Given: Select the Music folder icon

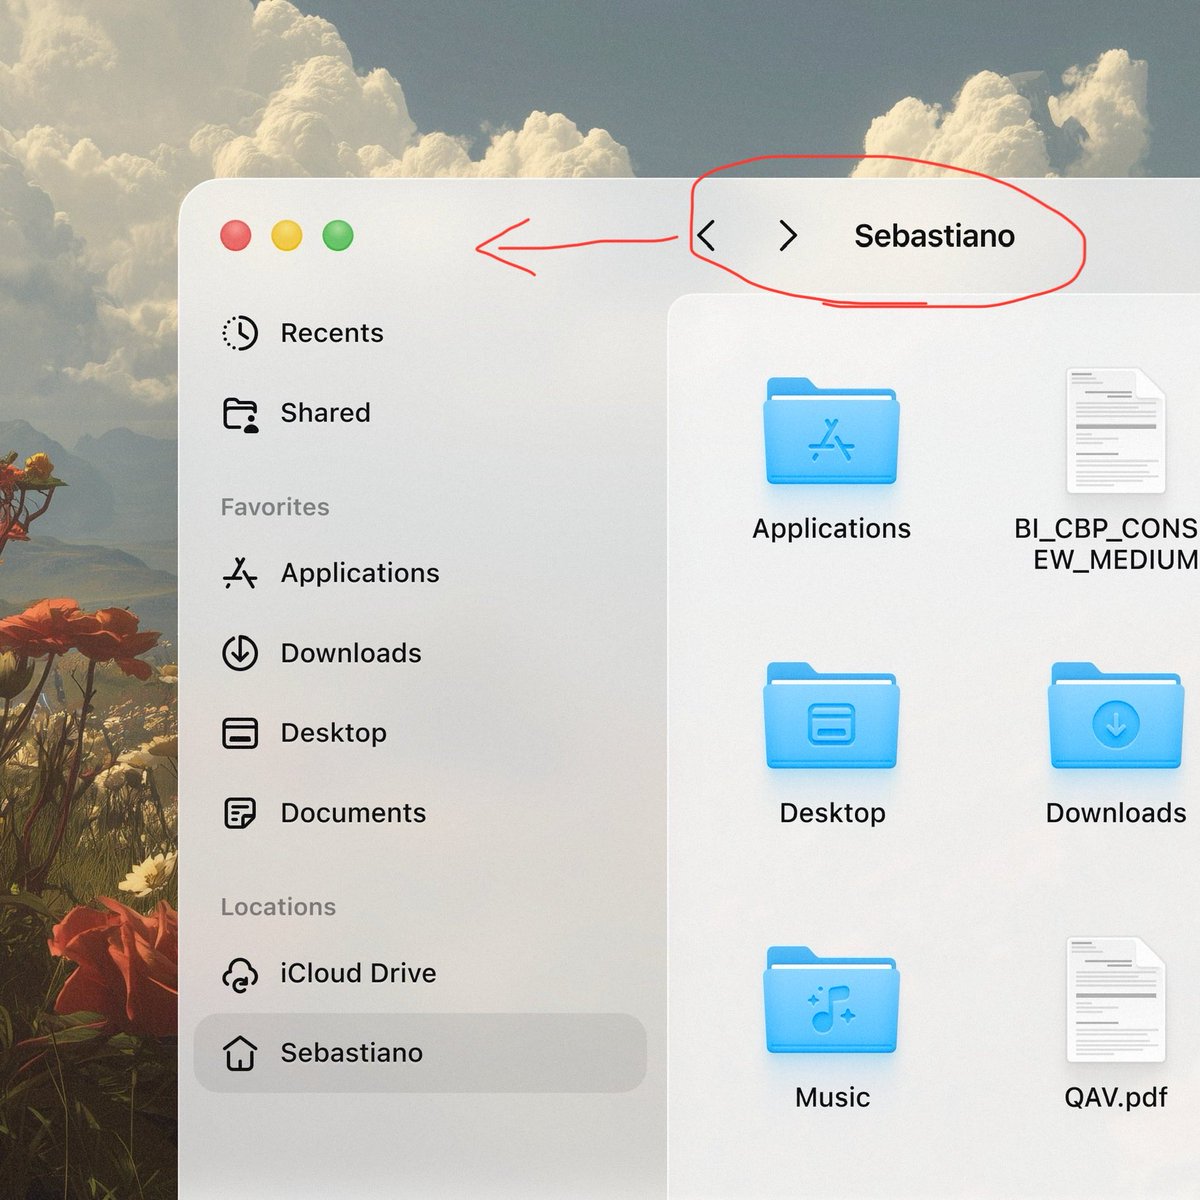Looking at the screenshot, I should tap(832, 1000).
